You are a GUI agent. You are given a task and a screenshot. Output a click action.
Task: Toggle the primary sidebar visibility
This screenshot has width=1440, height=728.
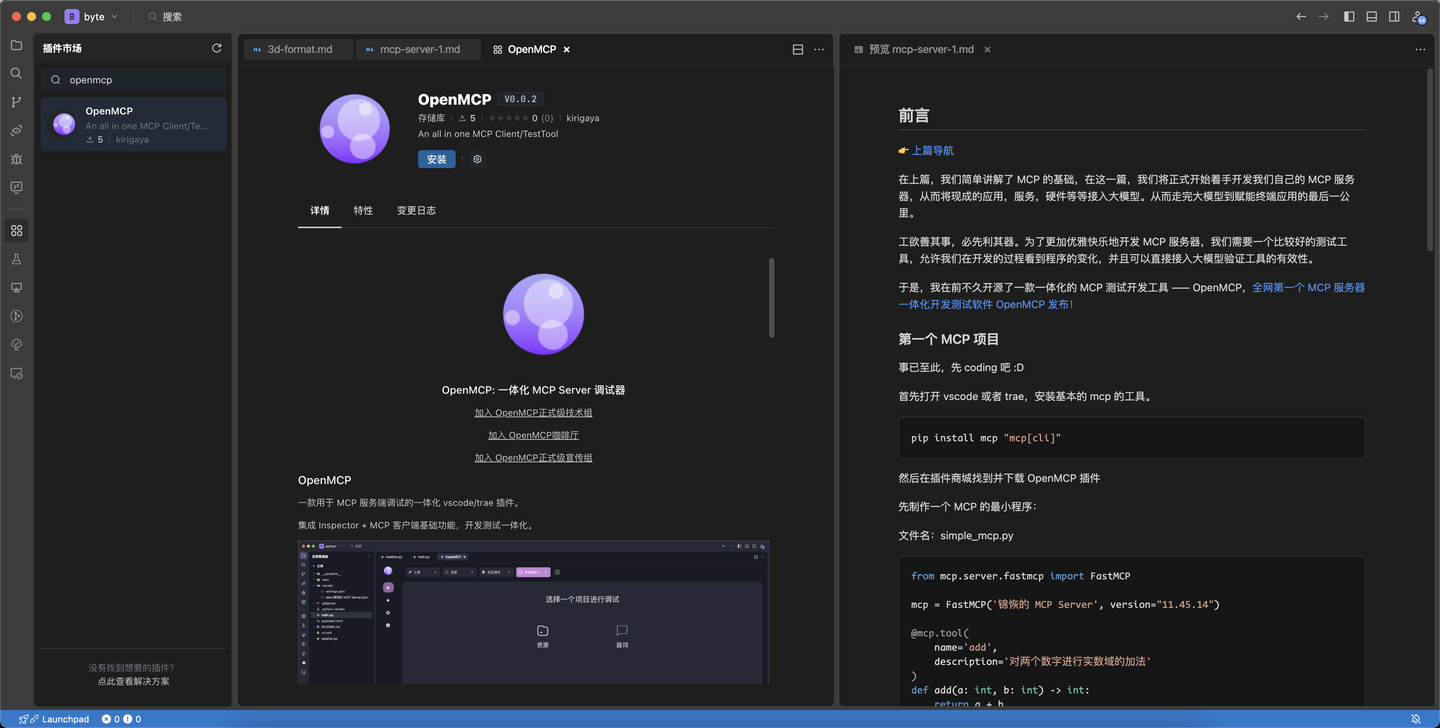1349,16
